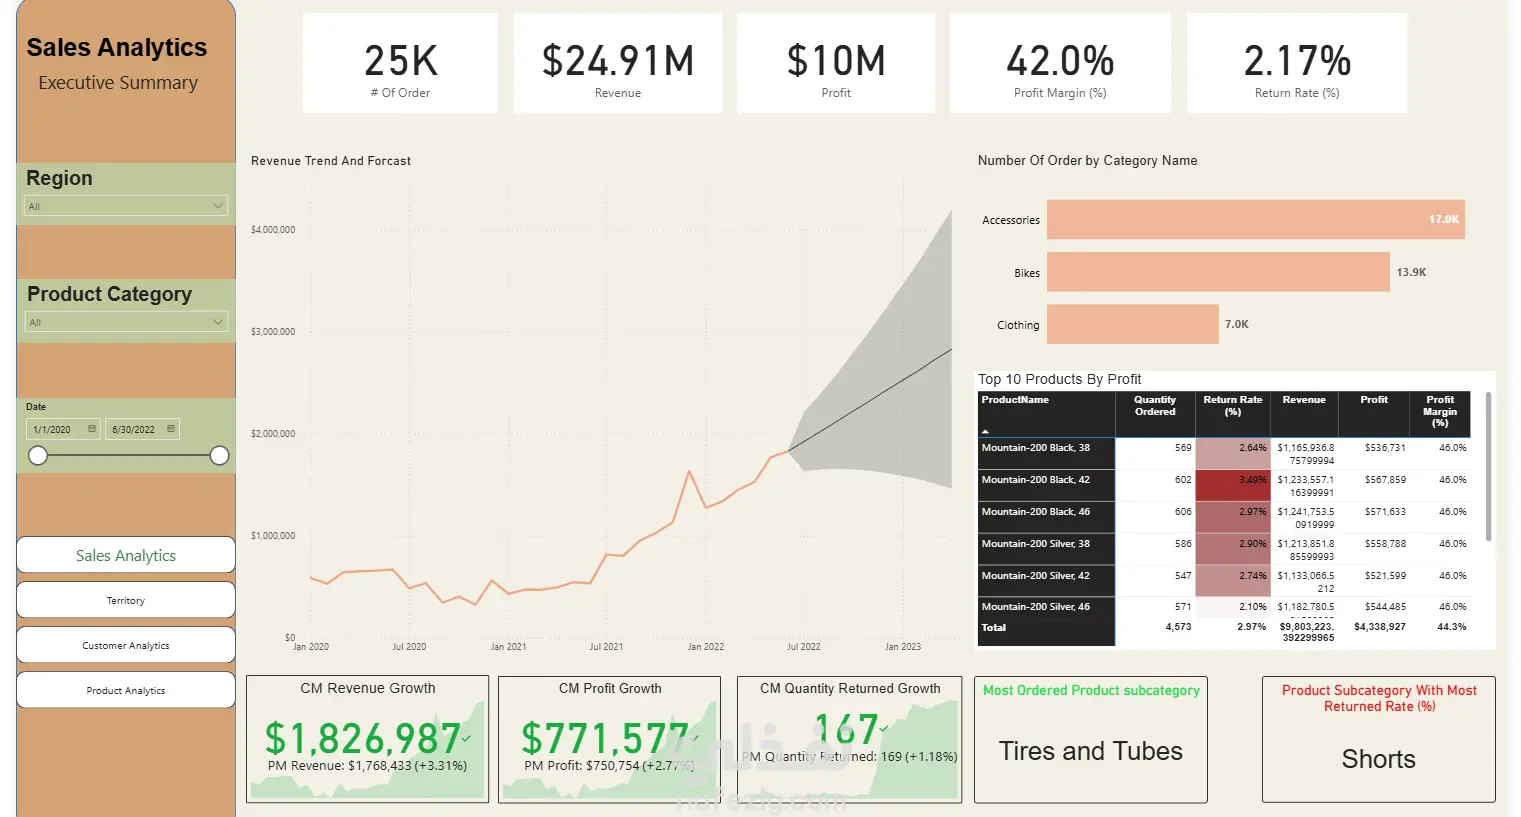Select the Bikes bar in the chart
Image resolution: width=1521 pixels, height=817 pixels.
click(x=1218, y=272)
